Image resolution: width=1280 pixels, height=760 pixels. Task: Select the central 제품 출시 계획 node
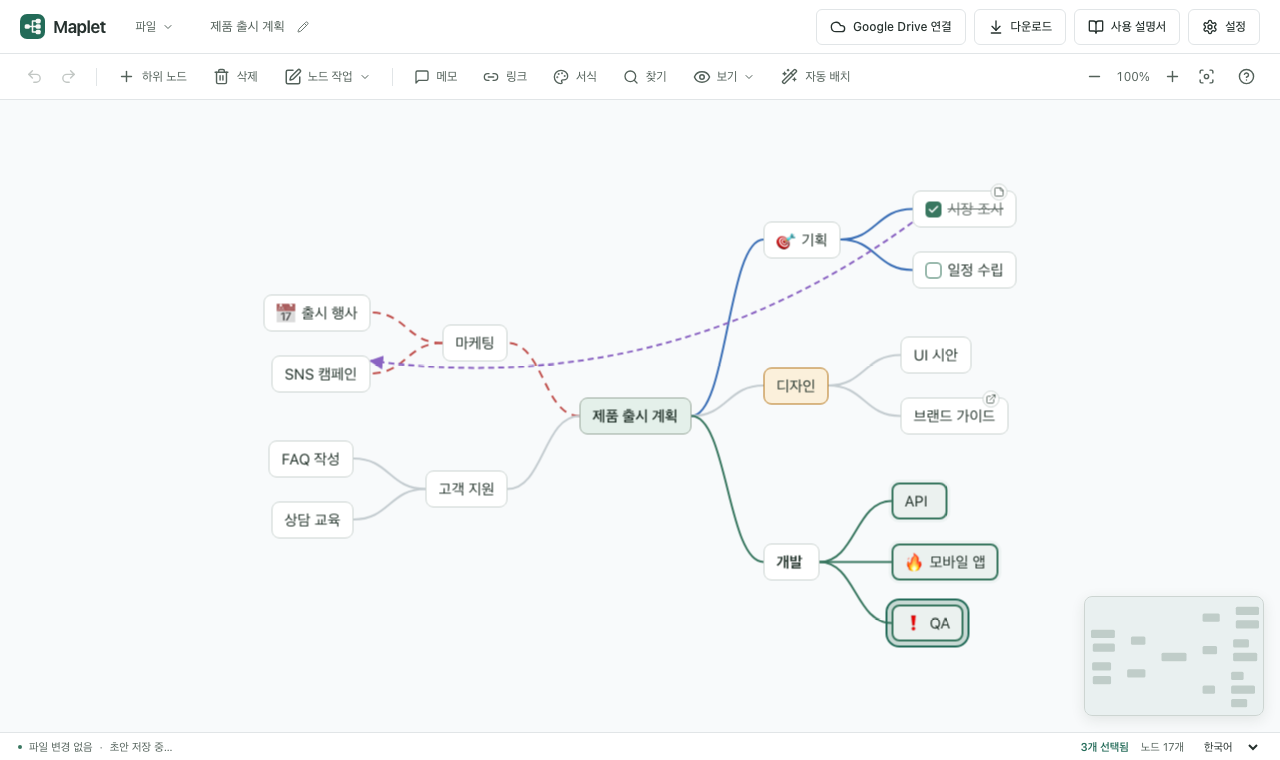pos(635,416)
